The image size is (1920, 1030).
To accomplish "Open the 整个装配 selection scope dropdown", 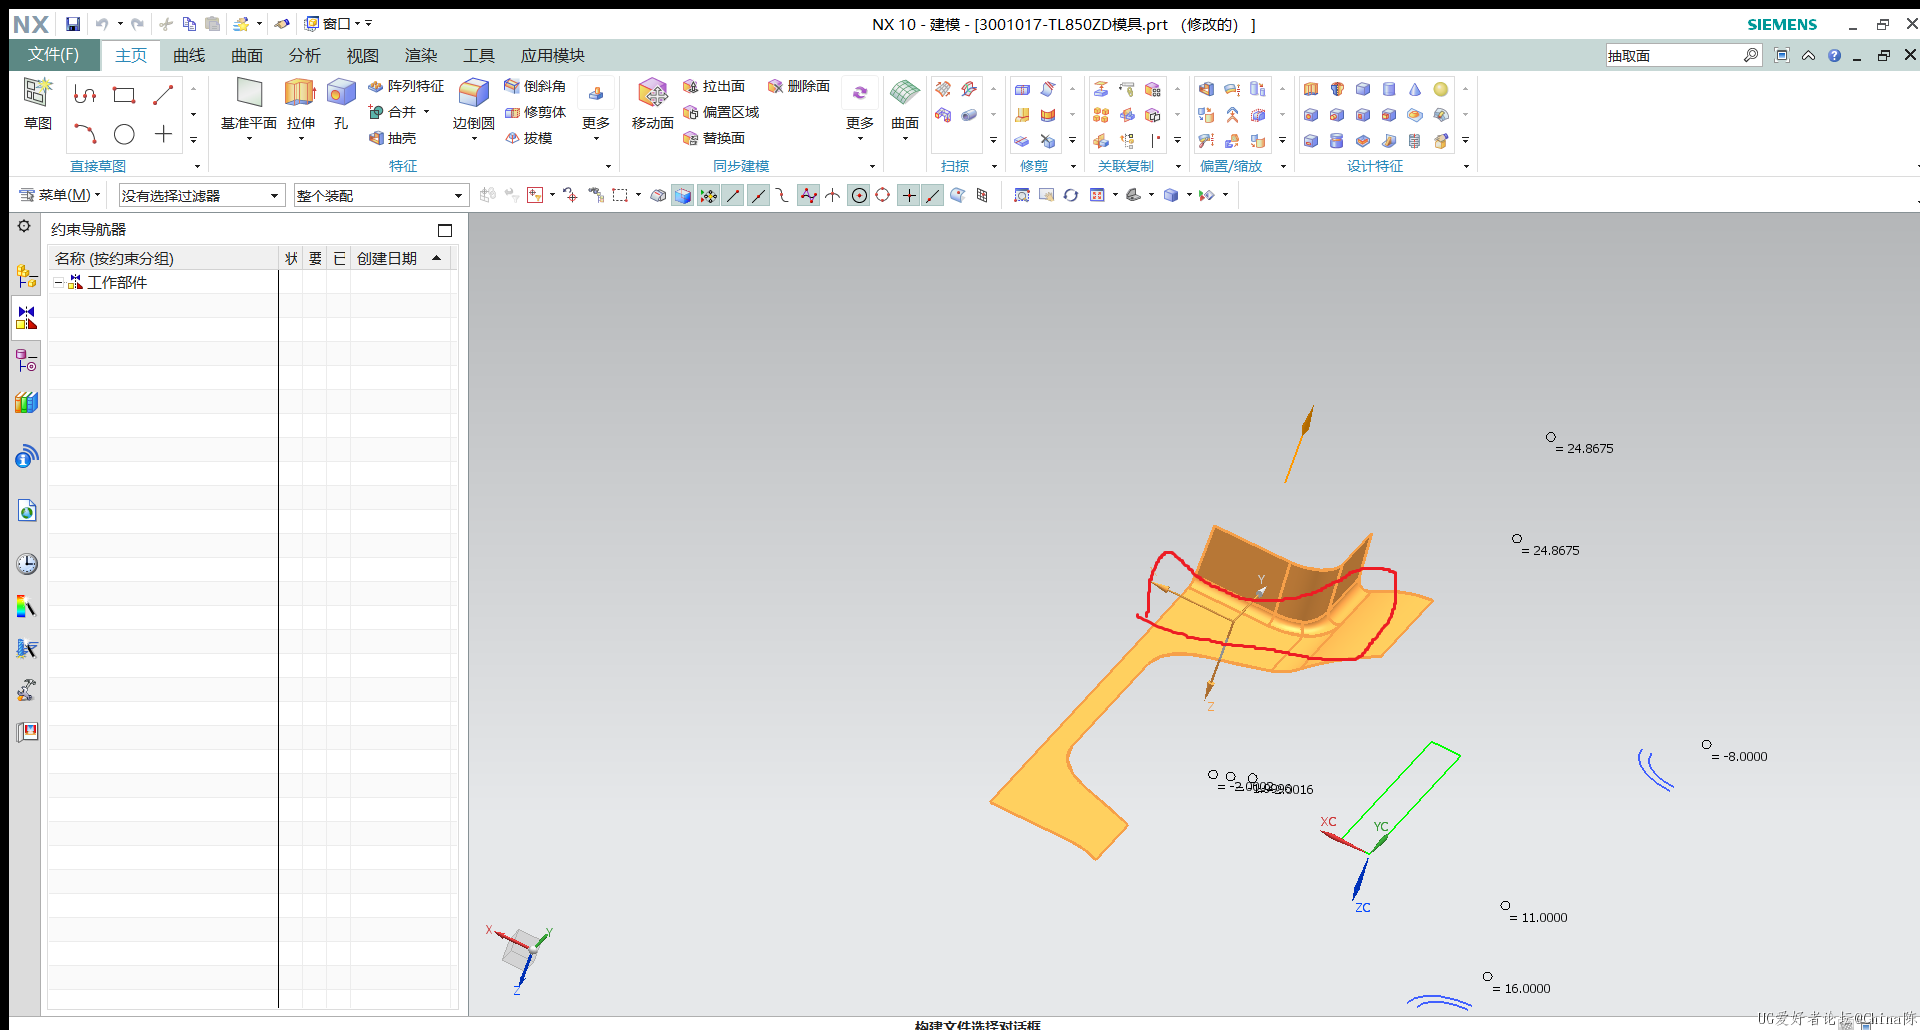I will pyautogui.click(x=380, y=195).
